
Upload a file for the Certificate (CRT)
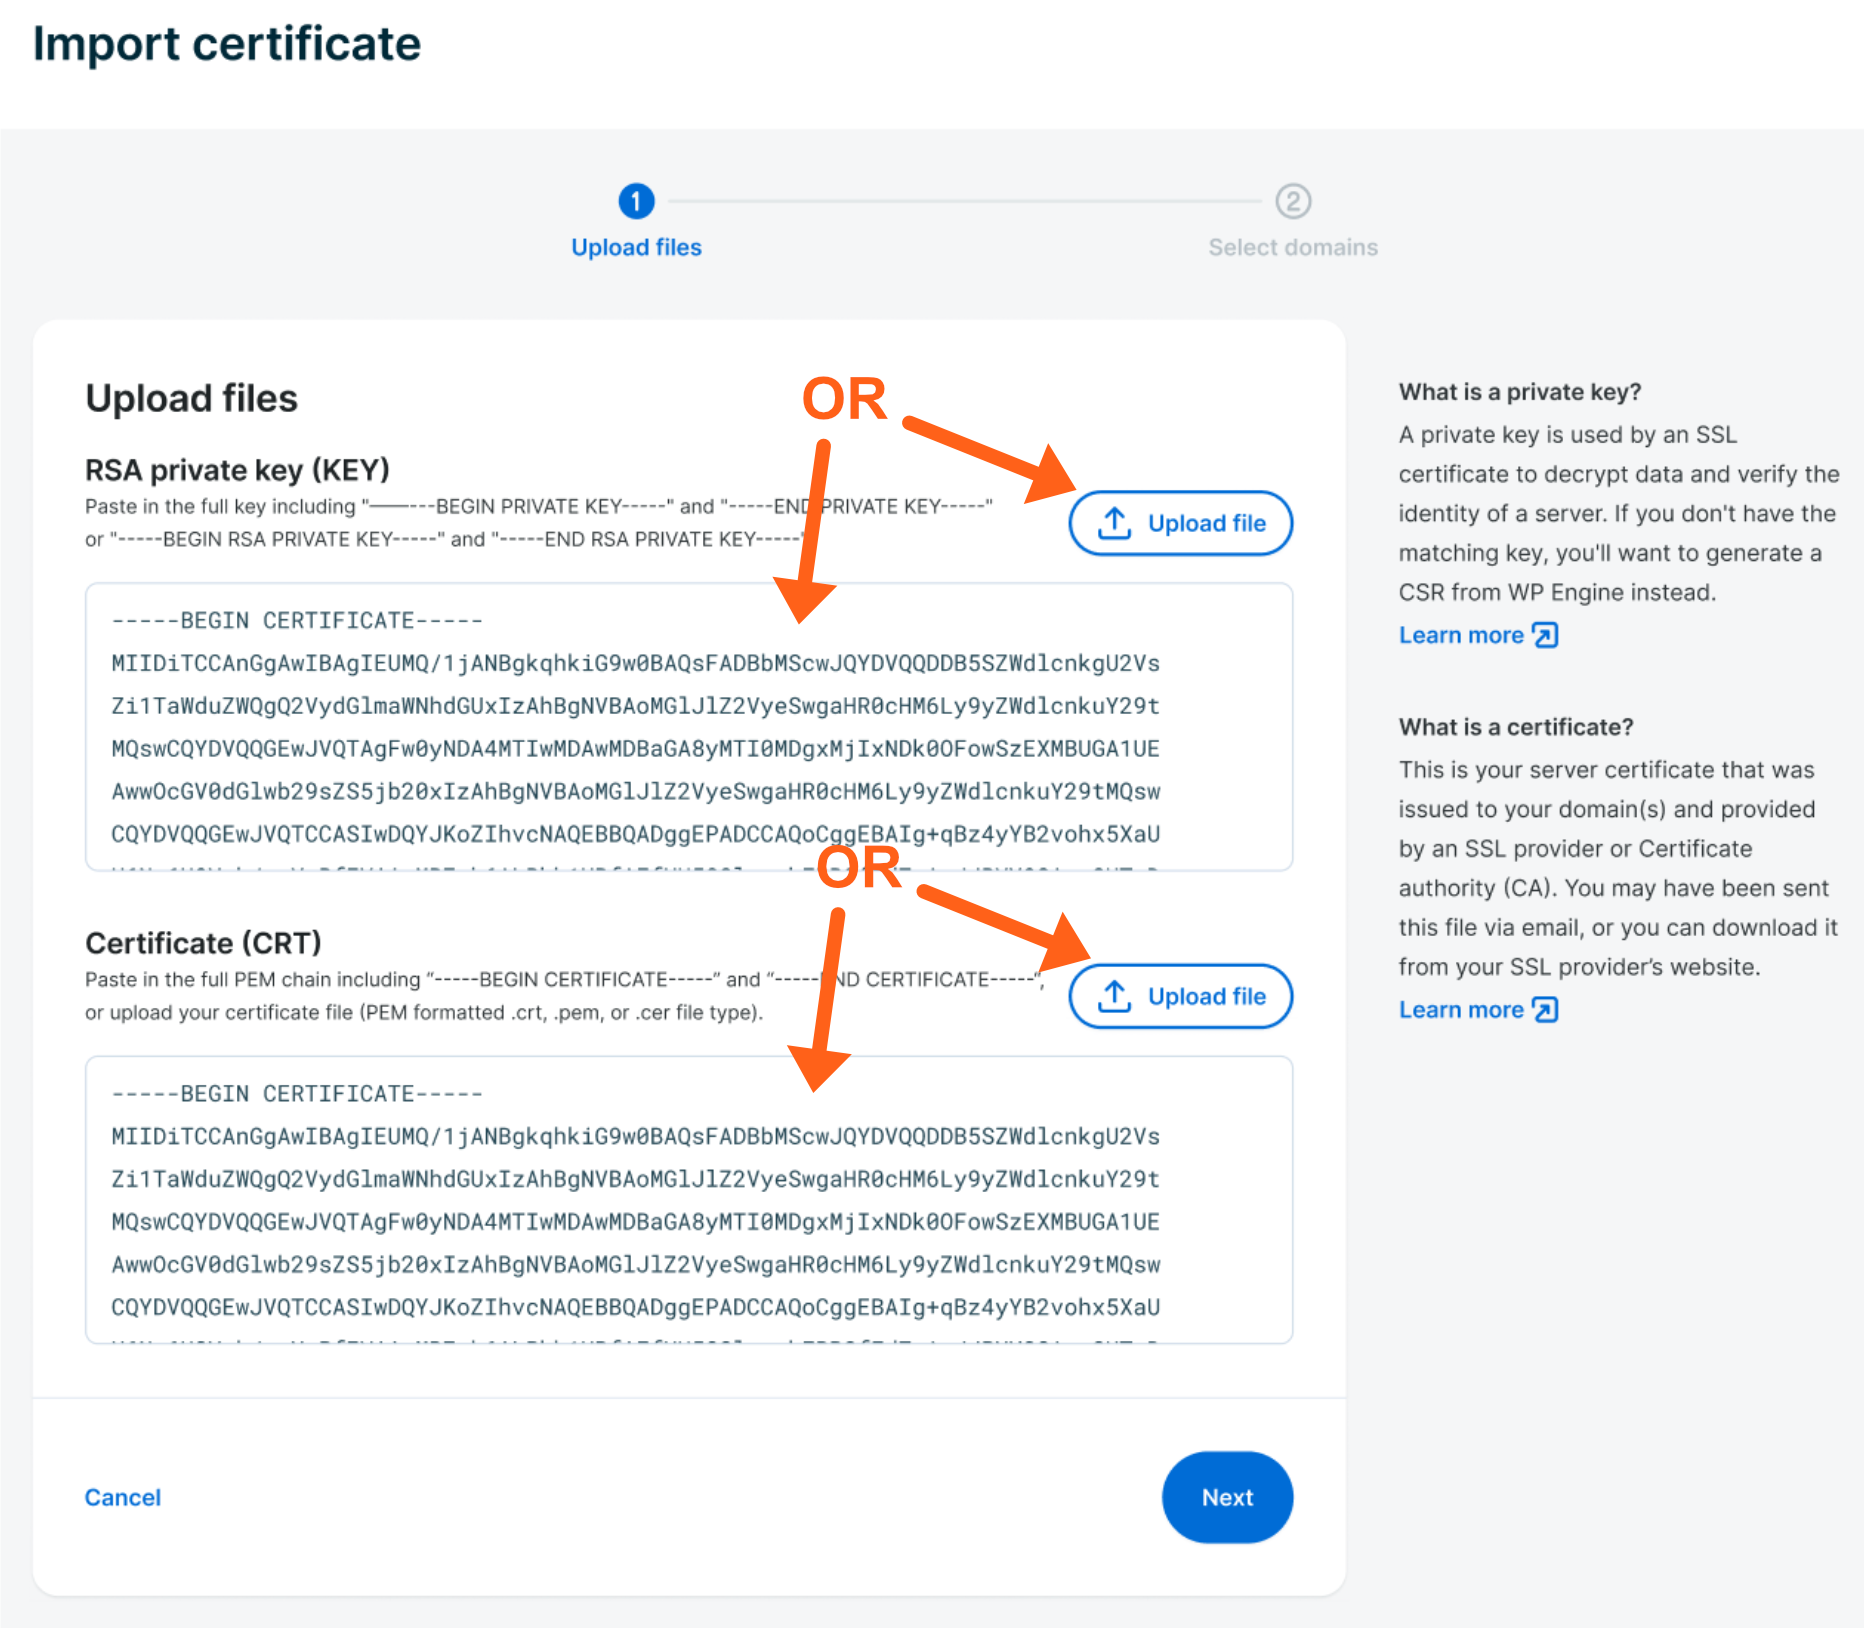pyautogui.click(x=1180, y=996)
